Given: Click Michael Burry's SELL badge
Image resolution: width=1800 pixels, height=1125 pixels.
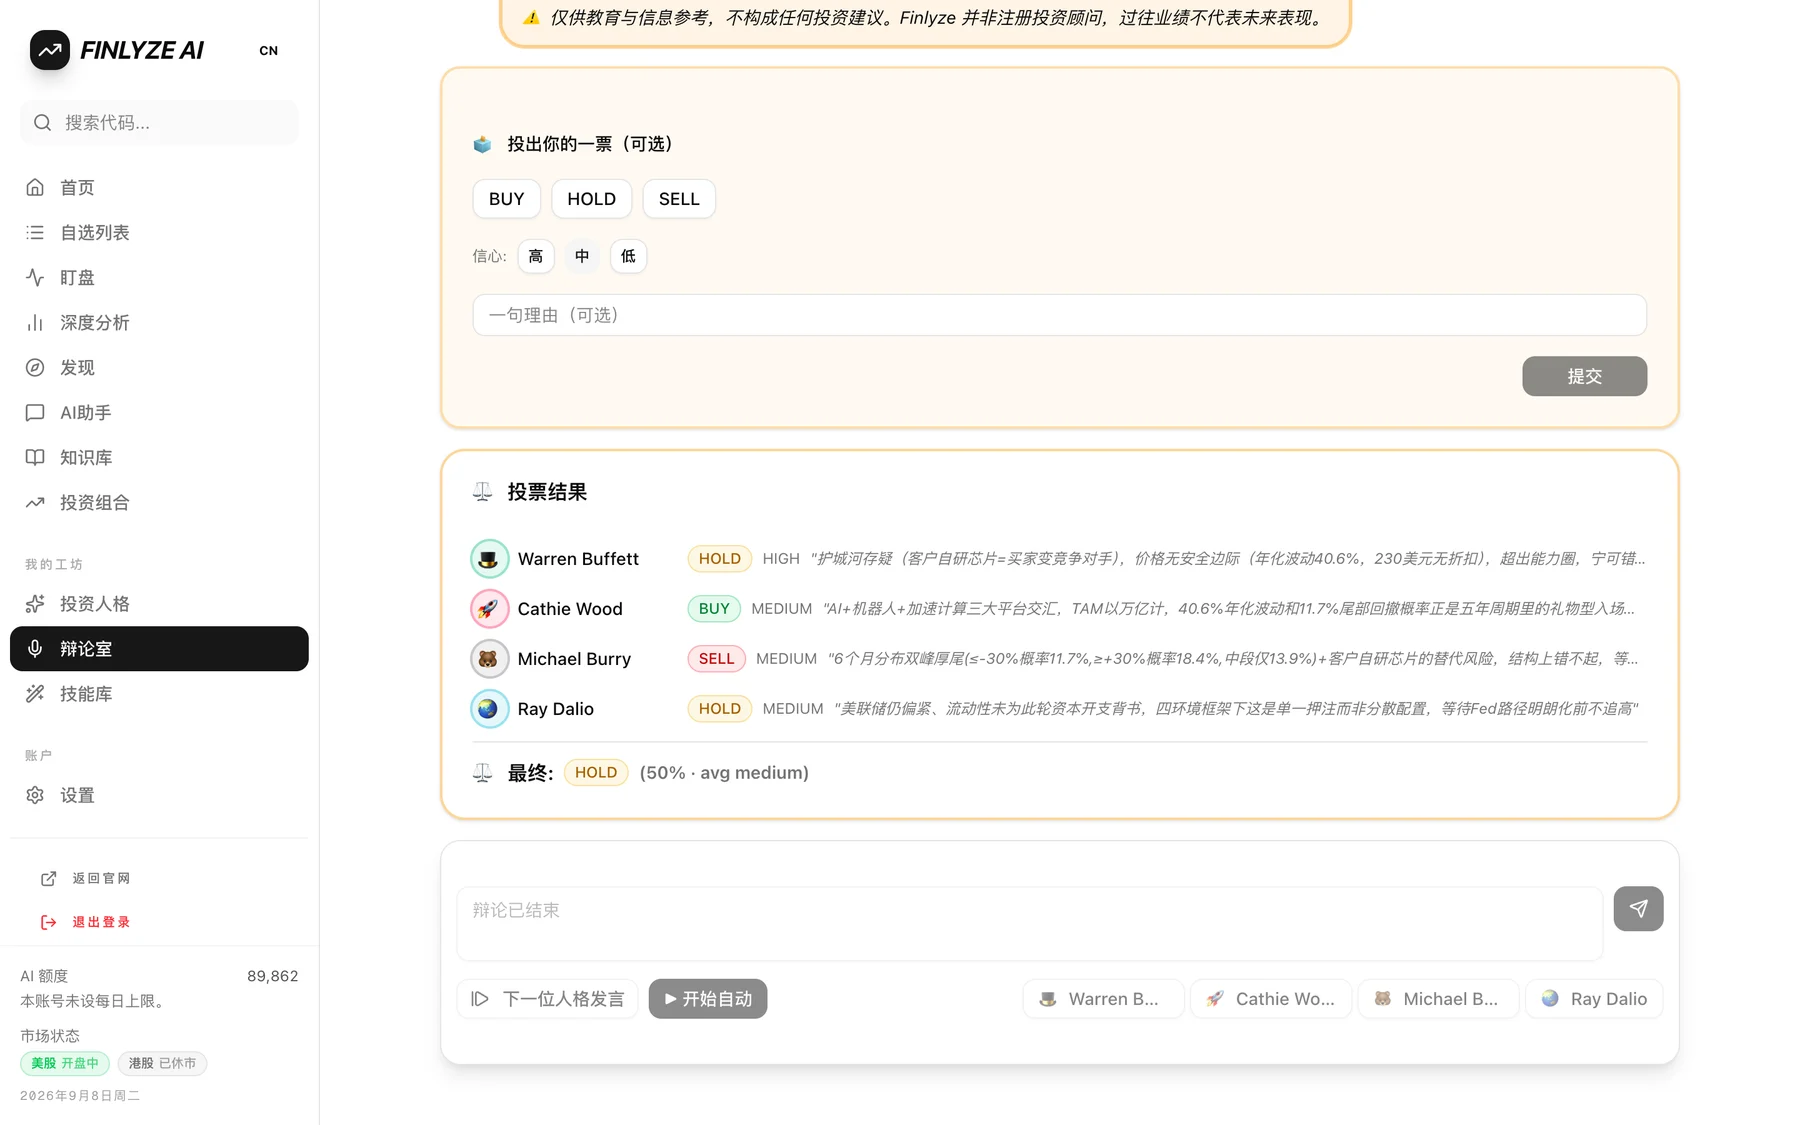Looking at the screenshot, I should coord(716,658).
